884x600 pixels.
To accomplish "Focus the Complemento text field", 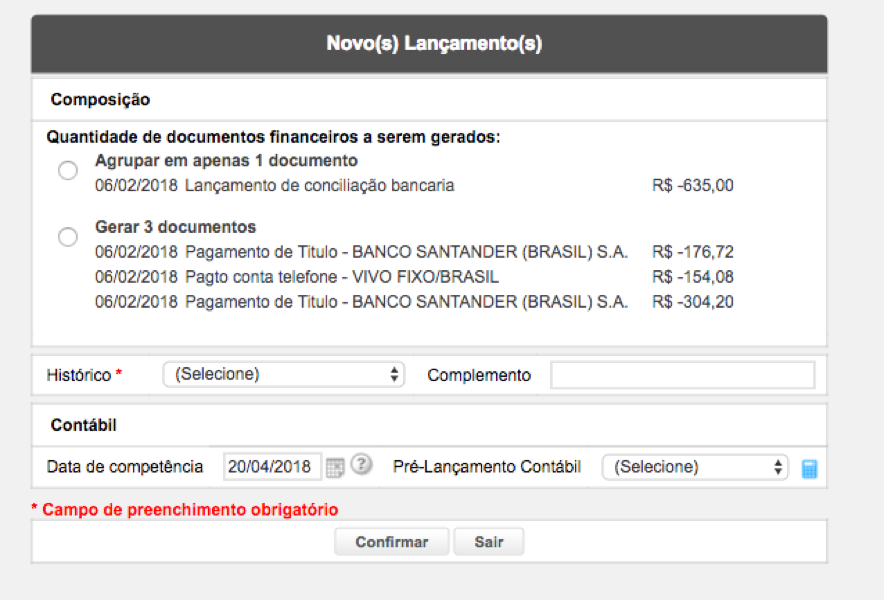I will pyautogui.click(x=683, y=375).
